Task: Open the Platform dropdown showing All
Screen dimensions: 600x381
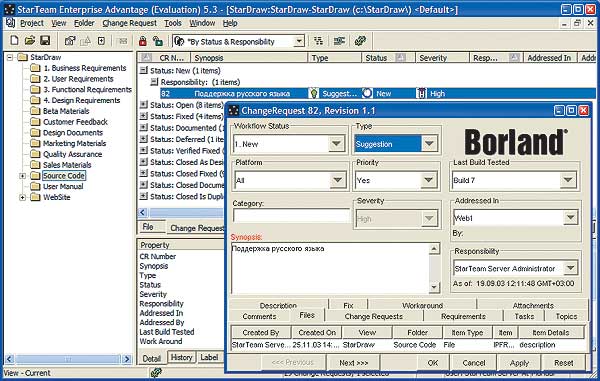Action: click(338, 180)
